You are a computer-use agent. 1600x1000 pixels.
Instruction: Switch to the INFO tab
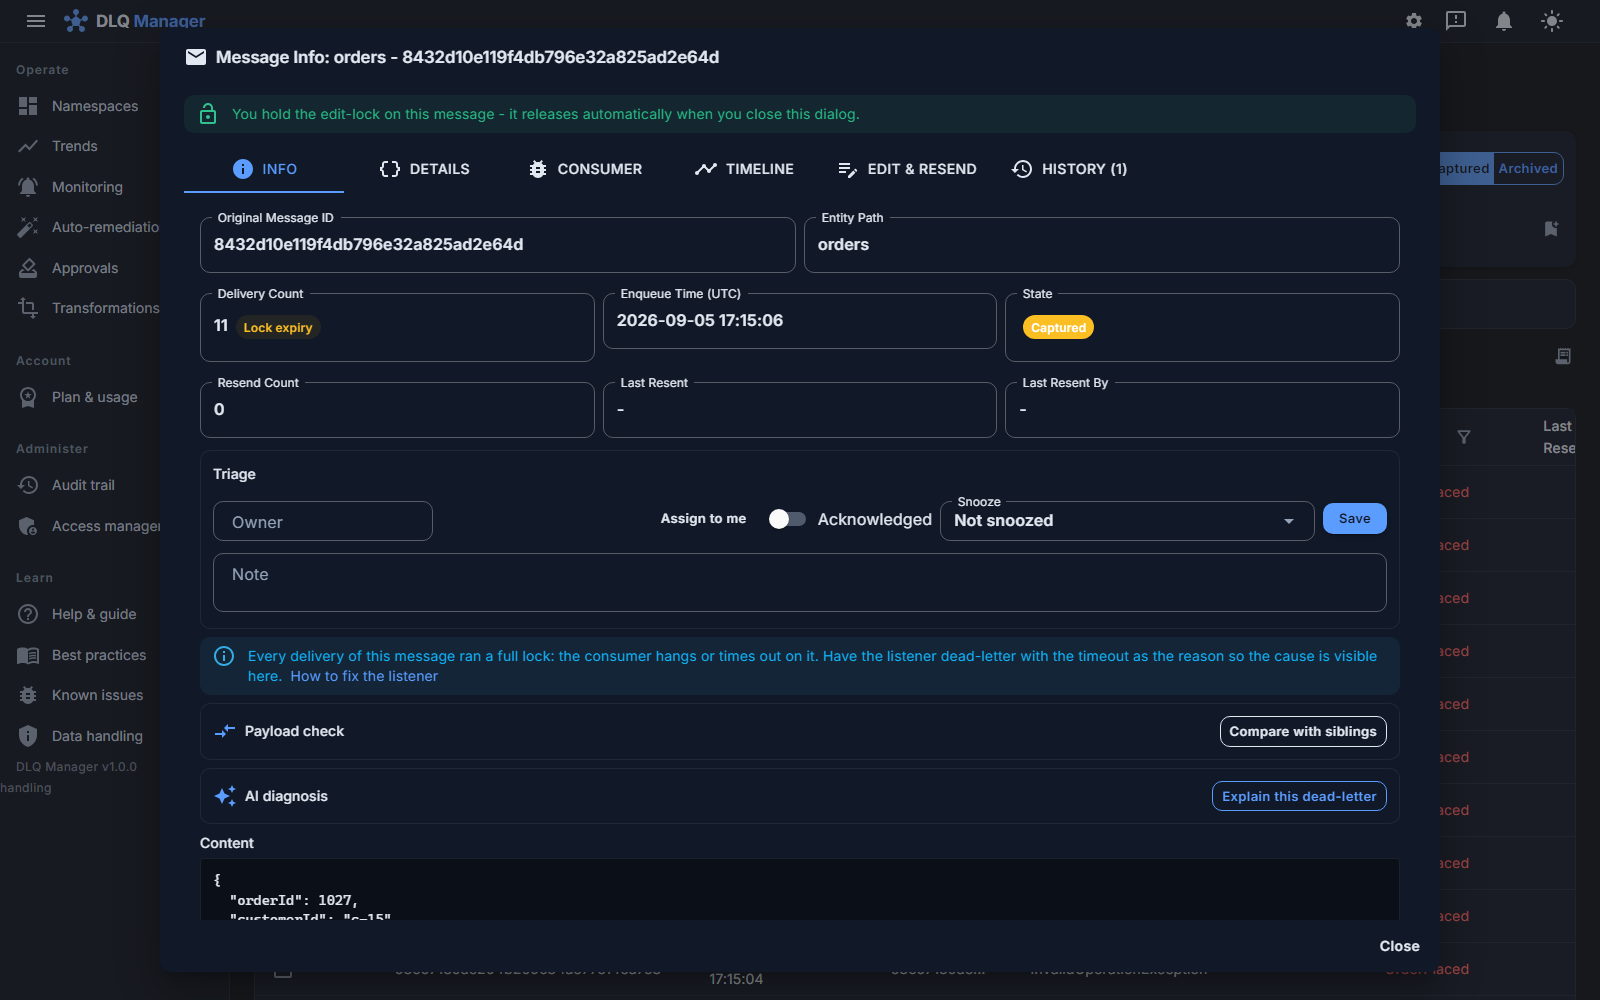264,169
